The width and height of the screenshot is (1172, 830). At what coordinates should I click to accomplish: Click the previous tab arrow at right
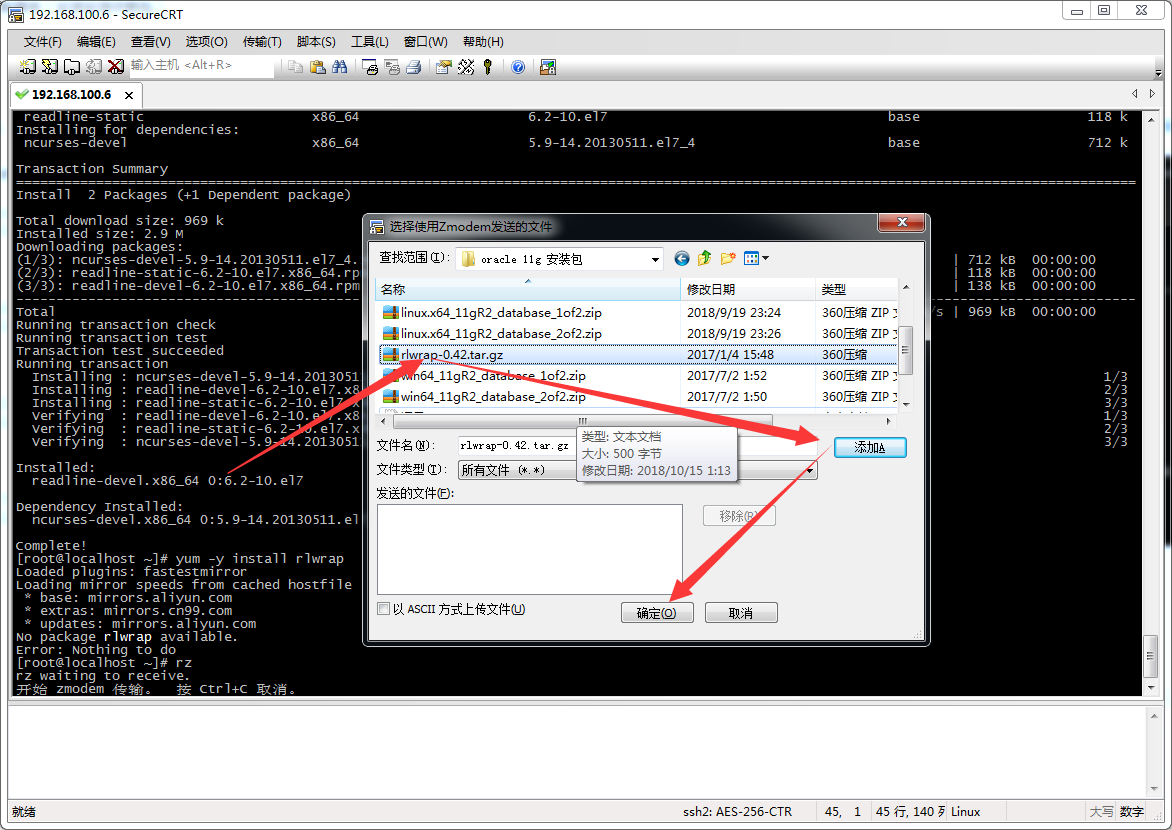tap(1135, 93)
